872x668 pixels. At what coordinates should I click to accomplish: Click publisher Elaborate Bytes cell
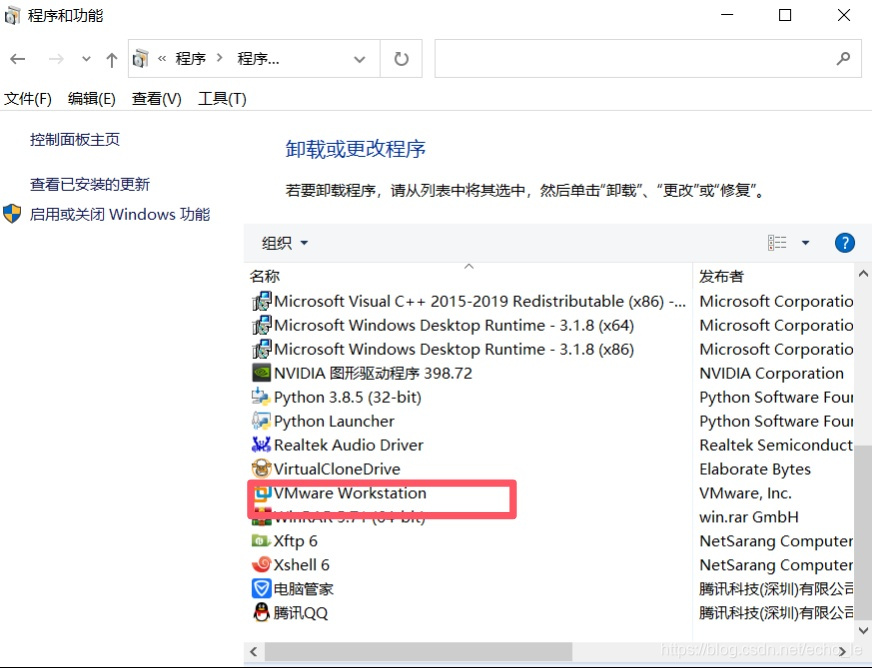(755, 469)
